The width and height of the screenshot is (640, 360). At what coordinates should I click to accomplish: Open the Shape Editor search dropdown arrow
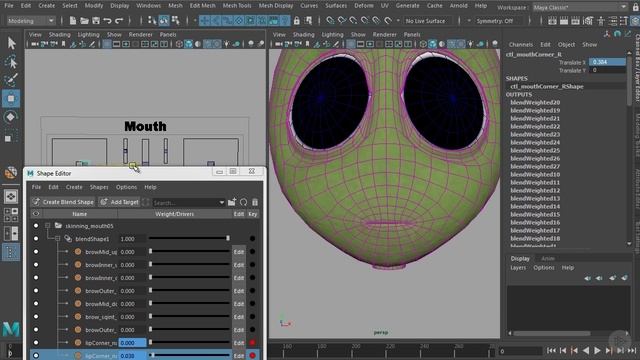(x=221, y=202)
